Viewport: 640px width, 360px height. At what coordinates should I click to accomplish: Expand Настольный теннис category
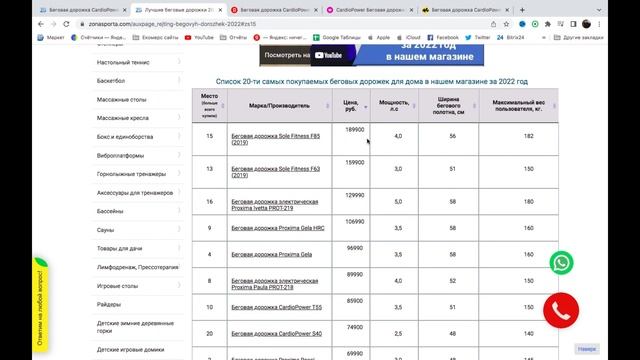179,62
